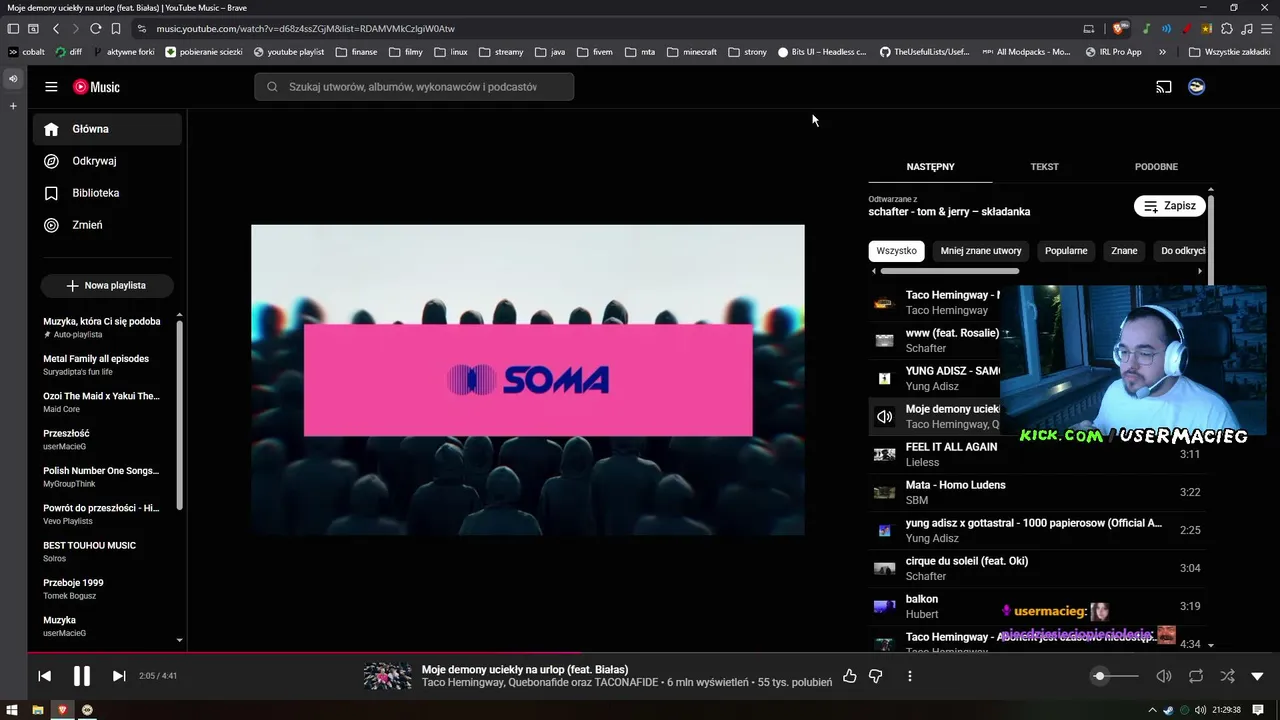Switch to the PODOBNE tab

(x=1156, y=167)
